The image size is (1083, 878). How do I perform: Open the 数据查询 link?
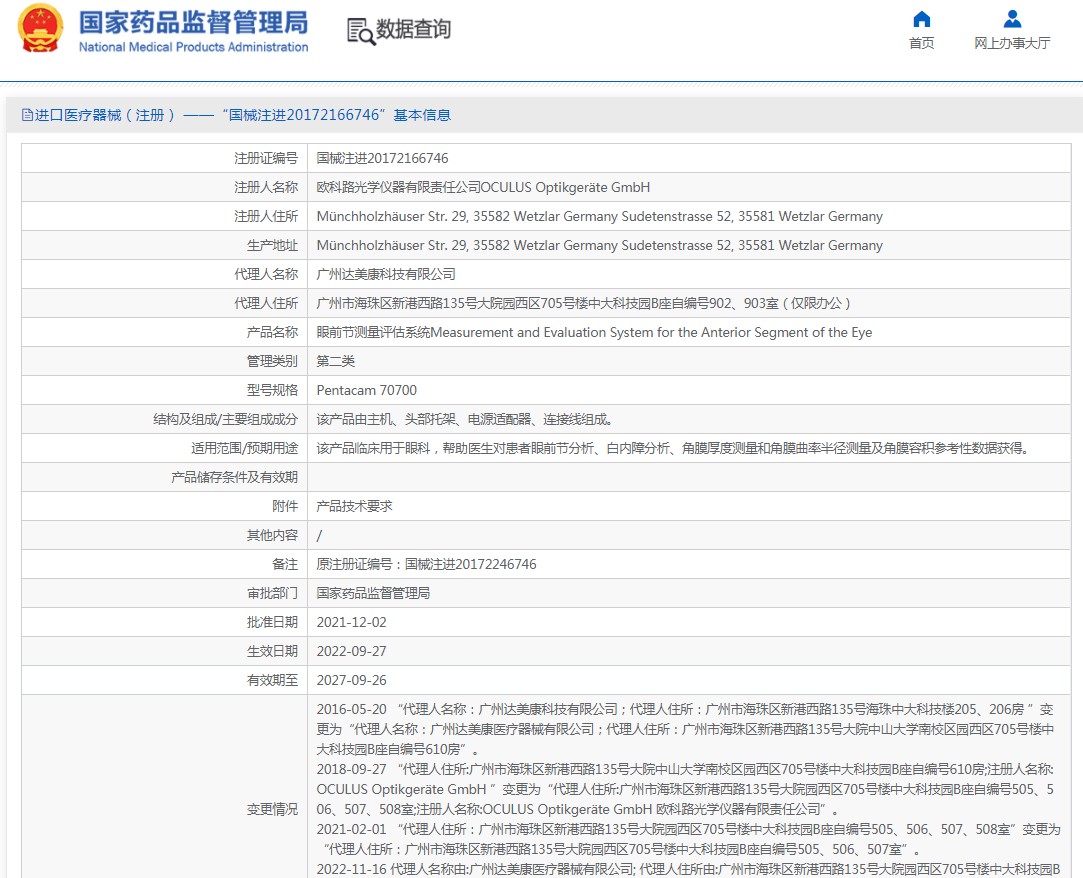[413, 30]
